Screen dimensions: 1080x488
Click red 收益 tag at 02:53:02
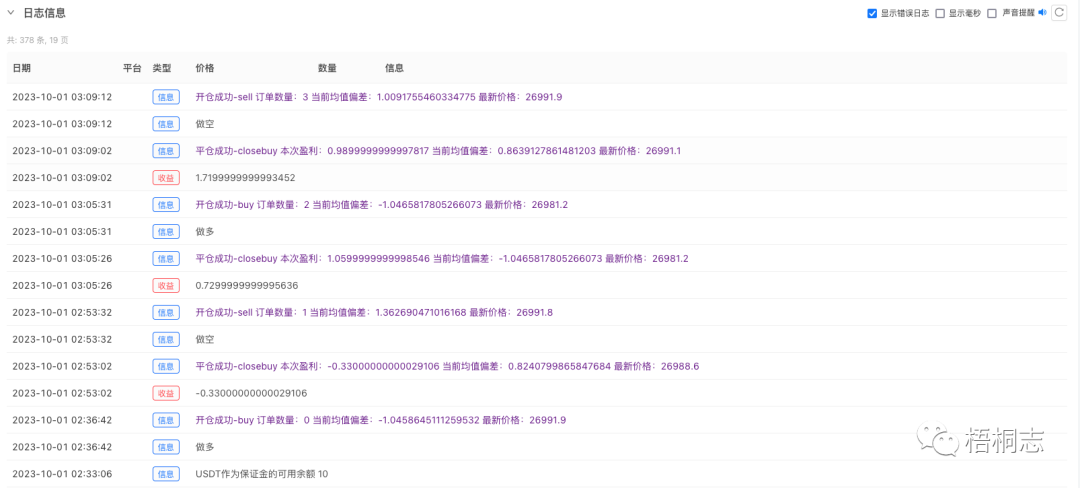166,393
